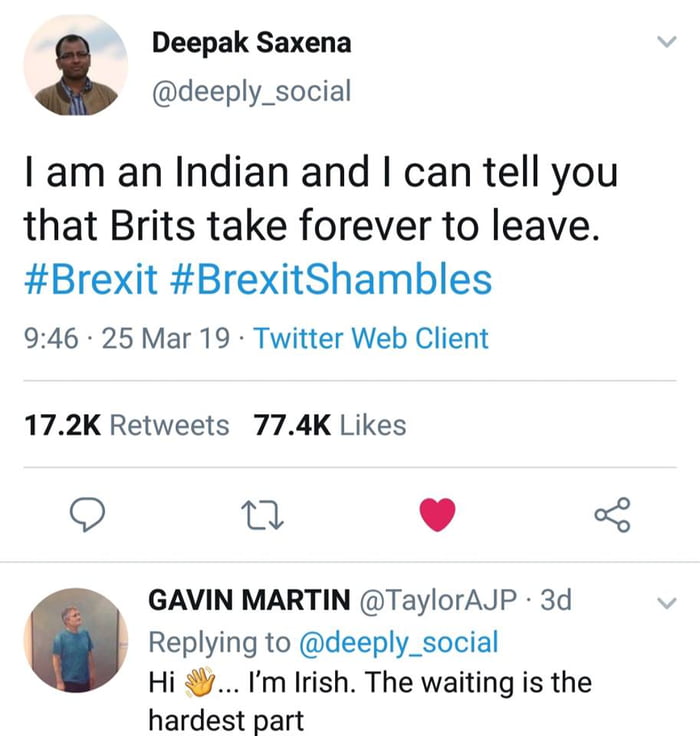Screen dimensions: 700x736
Task: Click the GAVIN MARTIN display name
Action: (249, 602)
